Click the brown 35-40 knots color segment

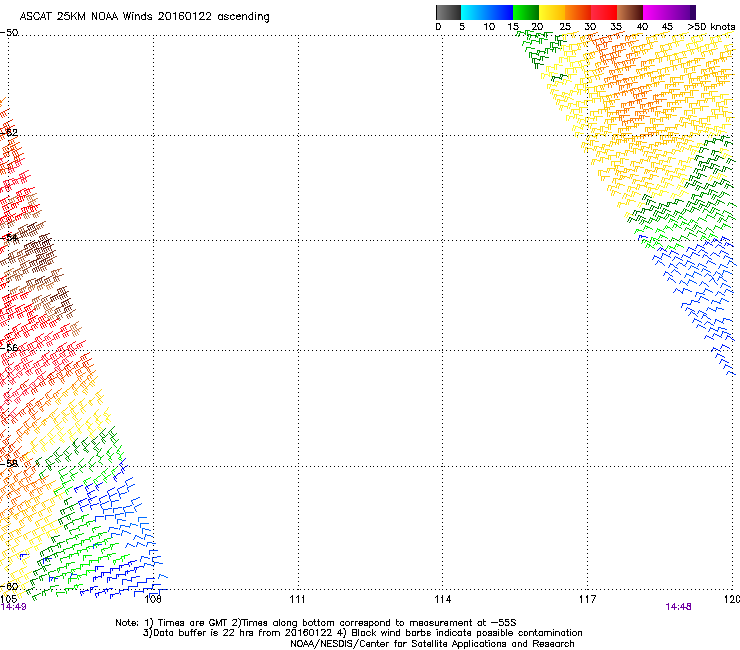click(x=630, y=12)
